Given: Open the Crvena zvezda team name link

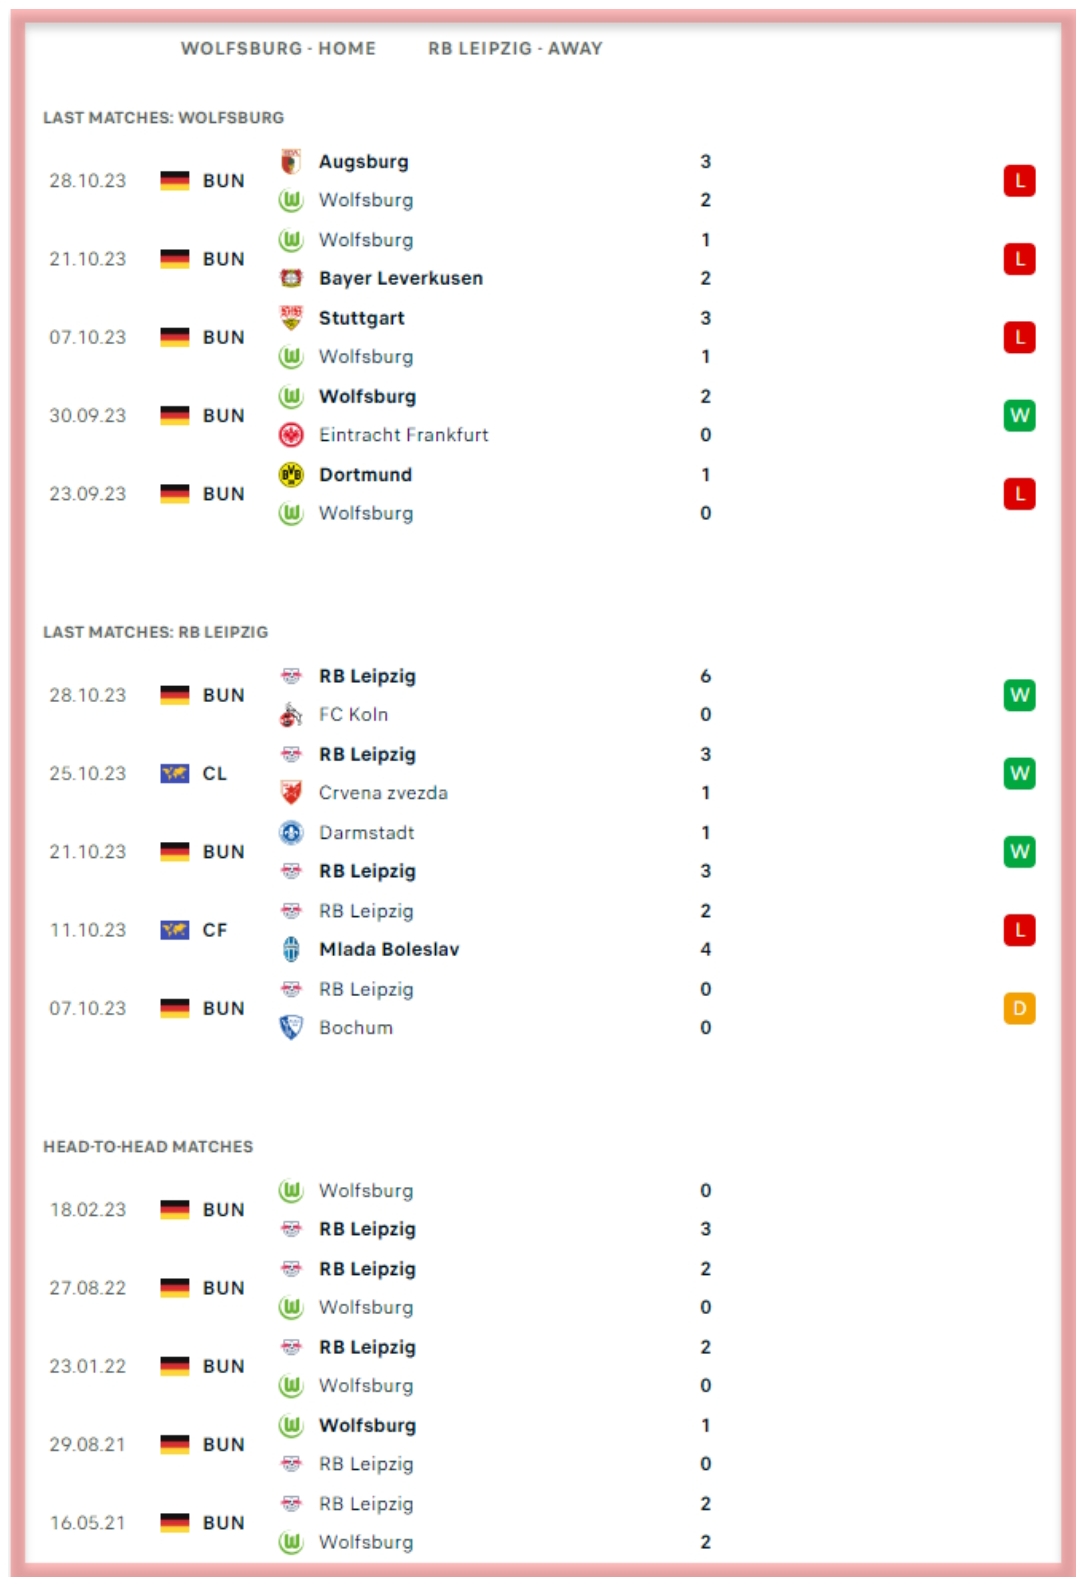Looking at the screenshot, I should tap(383, 793).
